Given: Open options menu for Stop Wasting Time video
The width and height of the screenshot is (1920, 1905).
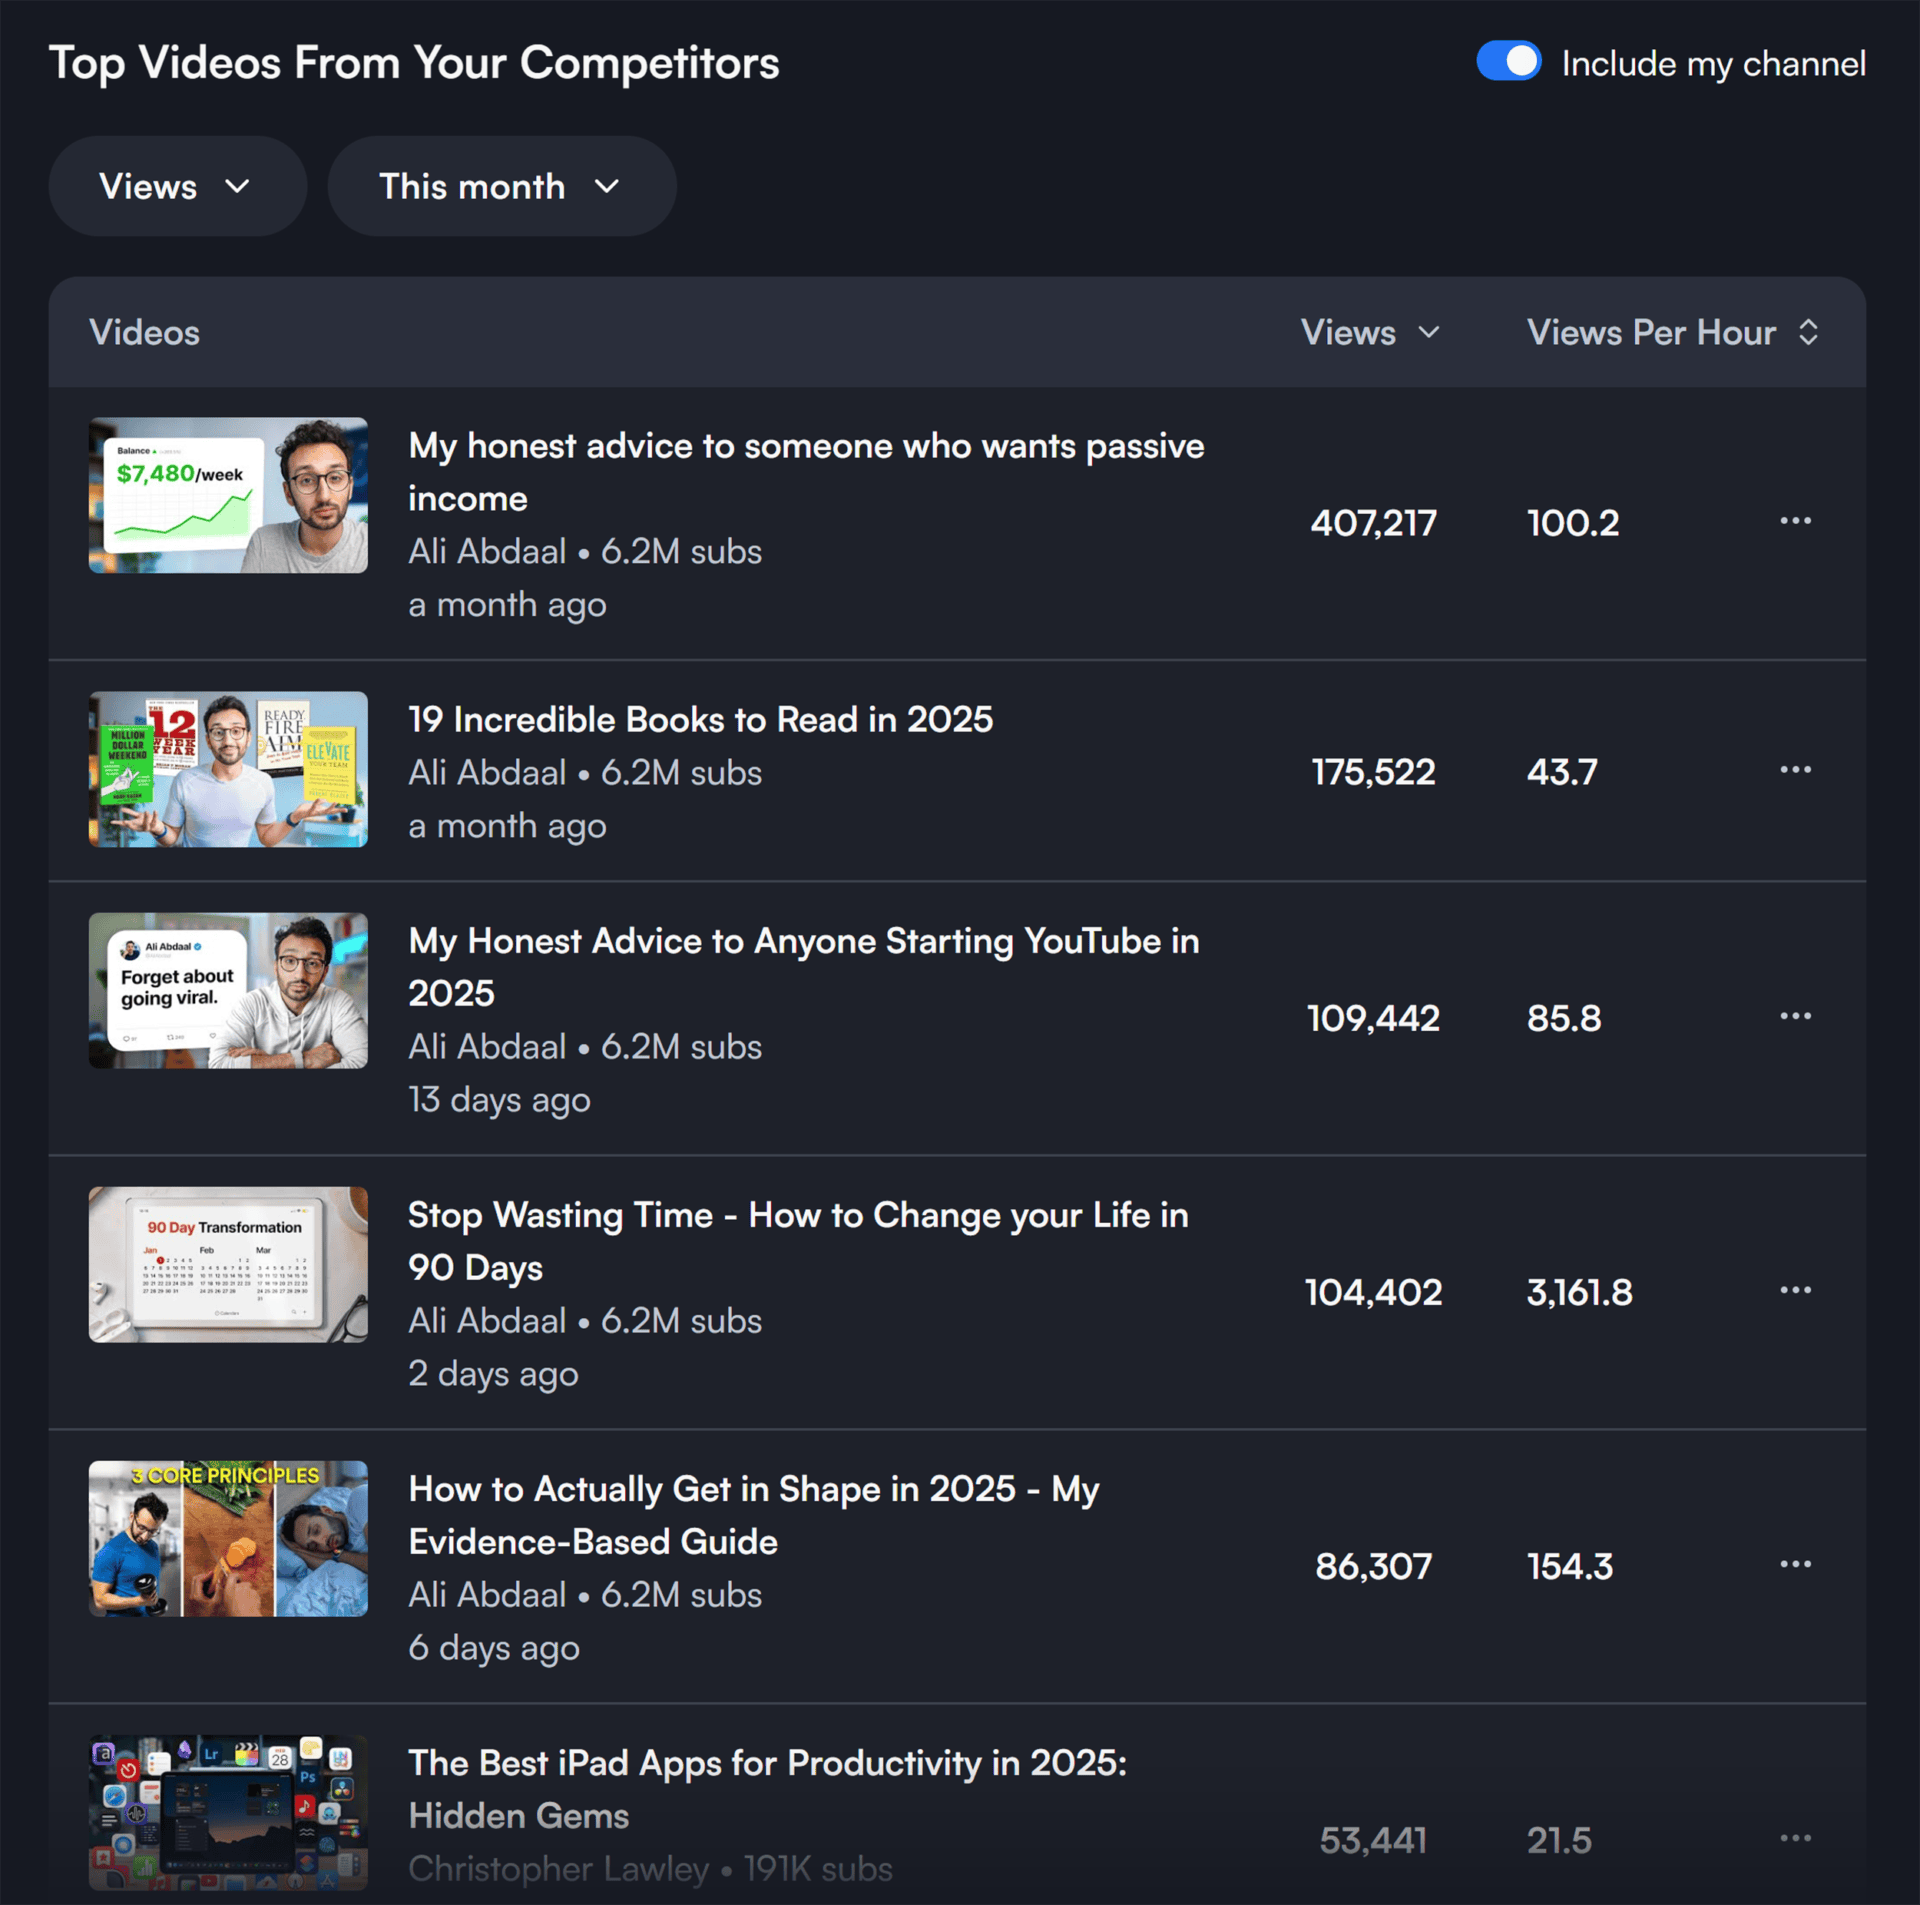Looking at the screenshot, I should click(x=1795, y=1290).
